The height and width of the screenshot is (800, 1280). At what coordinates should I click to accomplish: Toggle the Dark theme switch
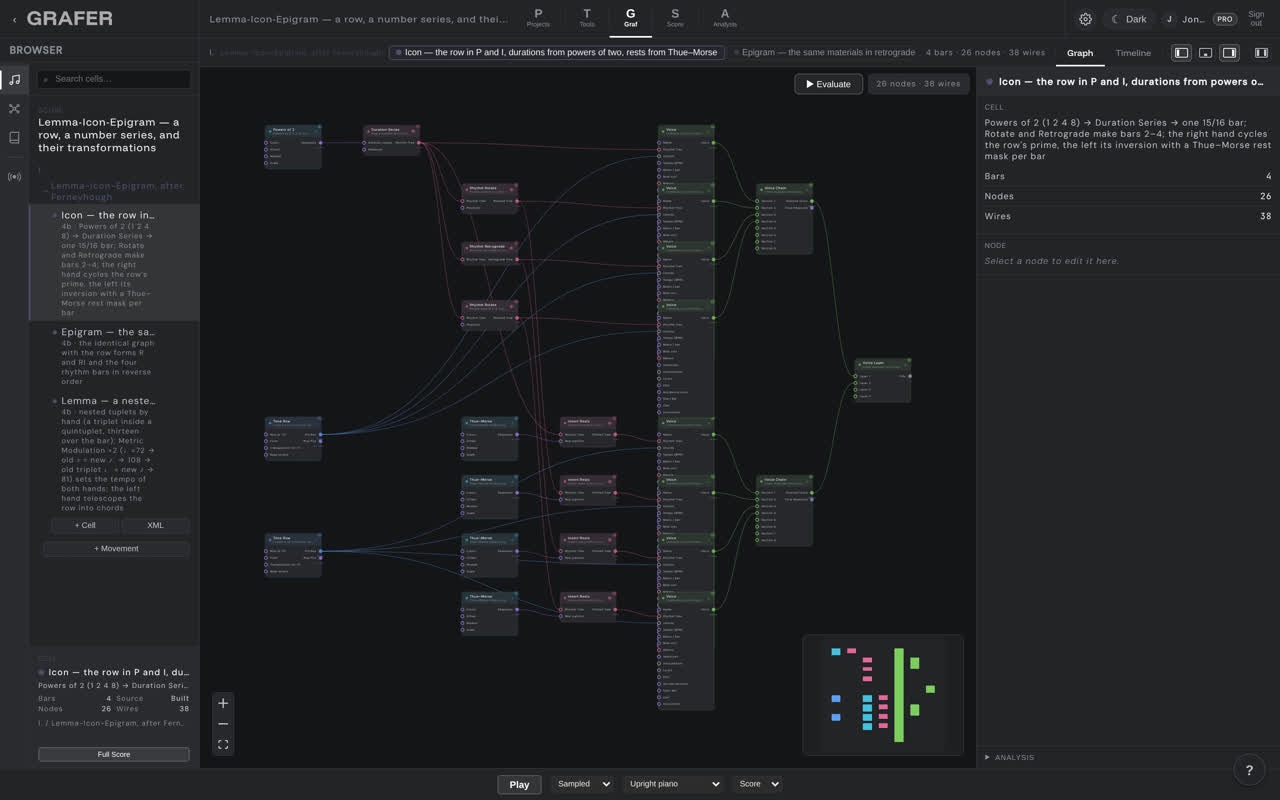pos(1129,19)
